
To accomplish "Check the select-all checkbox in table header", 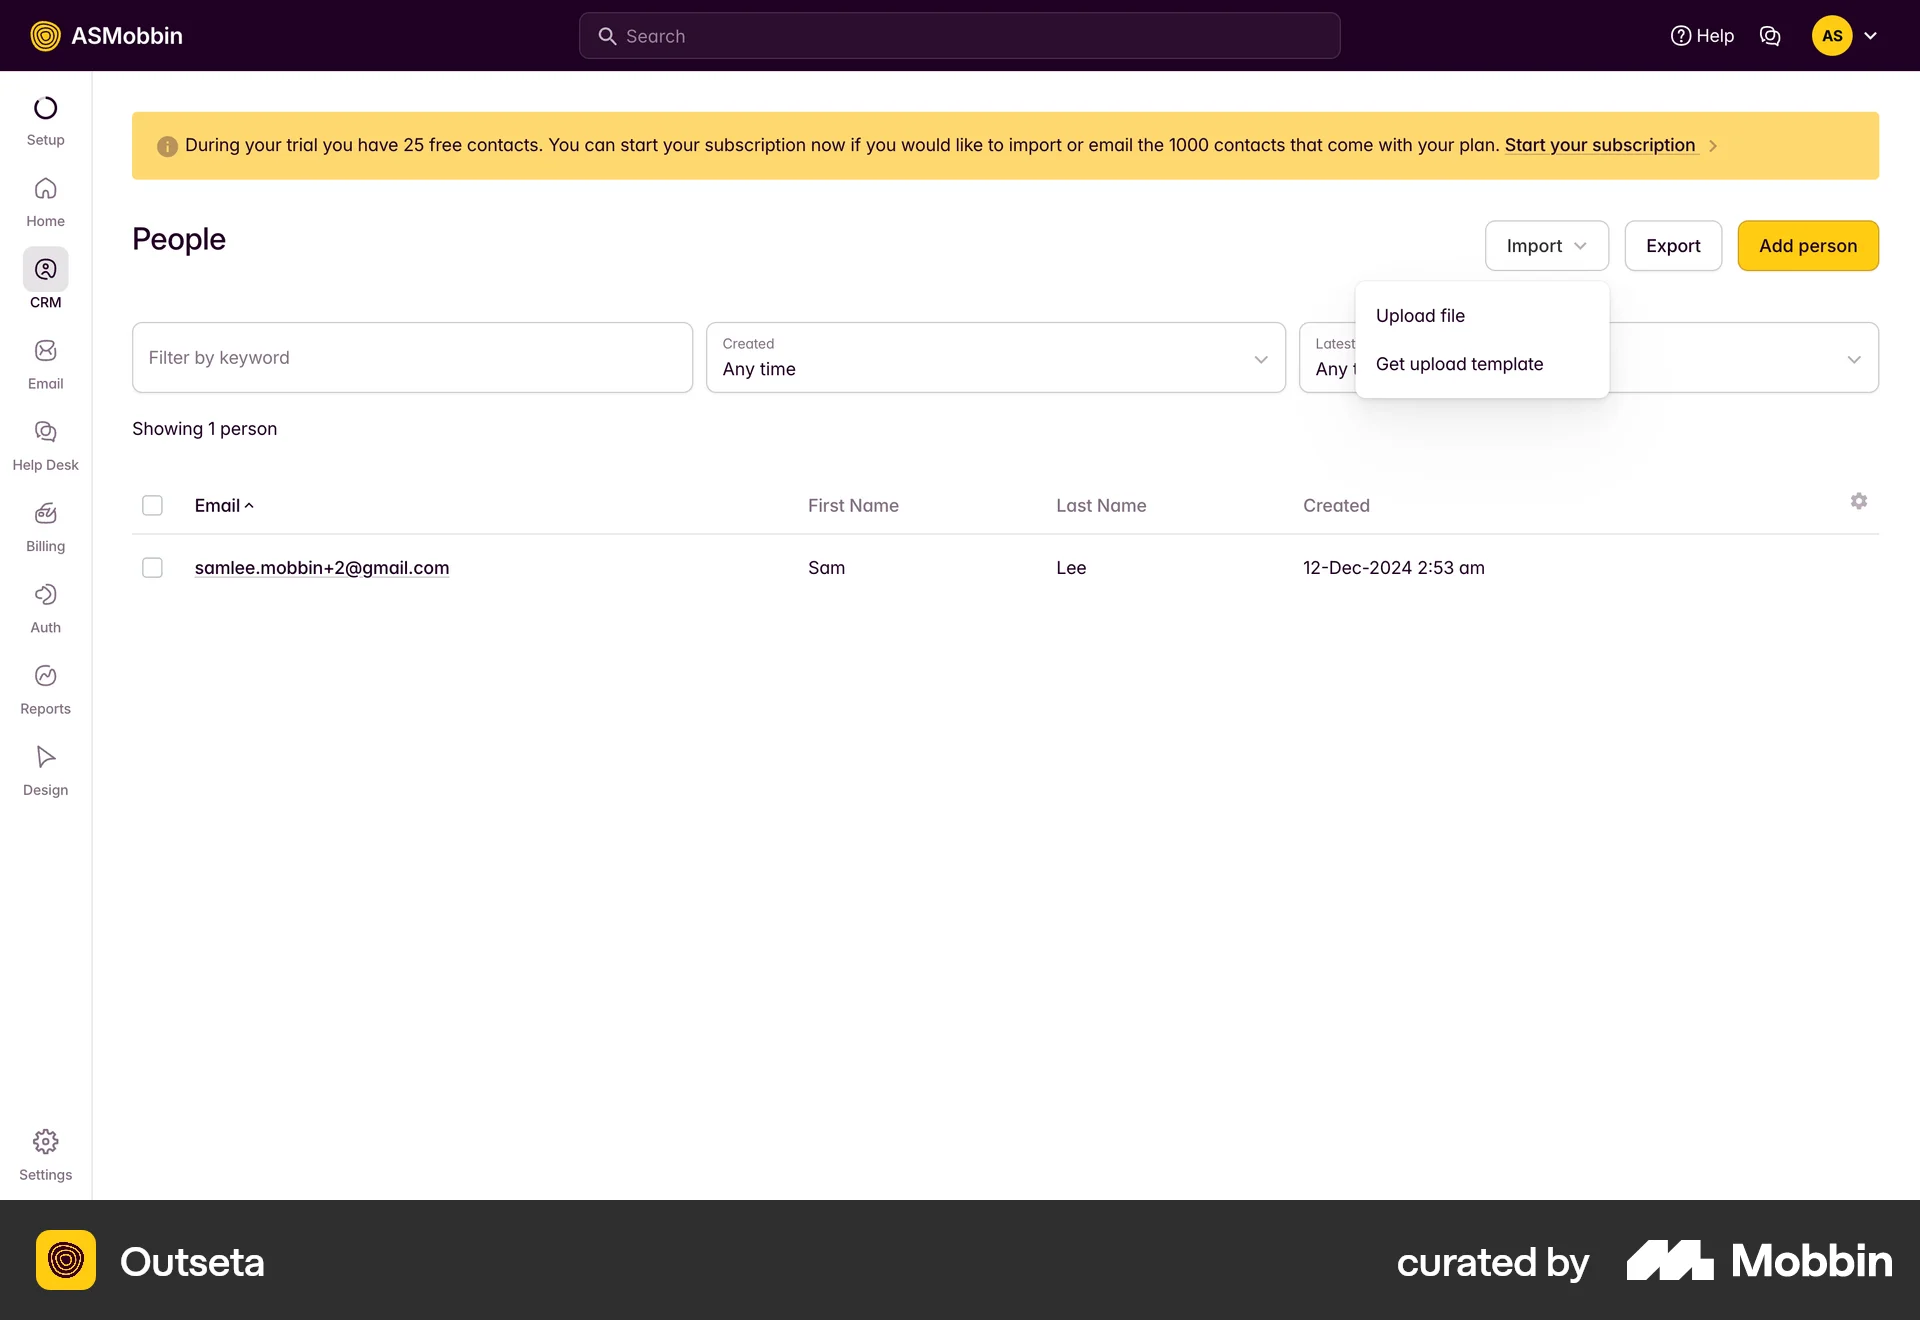I will tap(152, 505).
